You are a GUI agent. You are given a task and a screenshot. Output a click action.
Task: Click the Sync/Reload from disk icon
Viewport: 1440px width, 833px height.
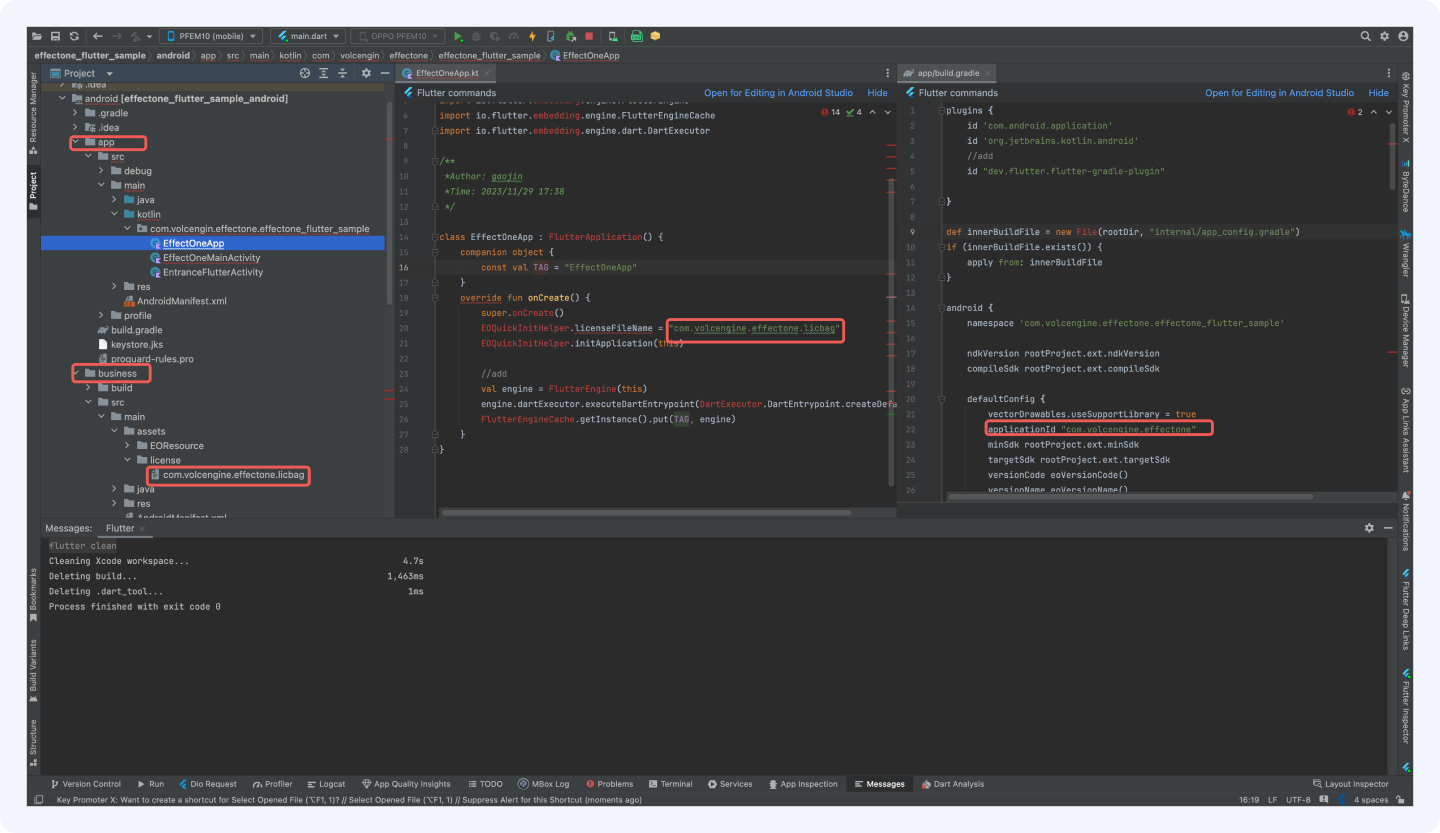(x=74, y=36)
